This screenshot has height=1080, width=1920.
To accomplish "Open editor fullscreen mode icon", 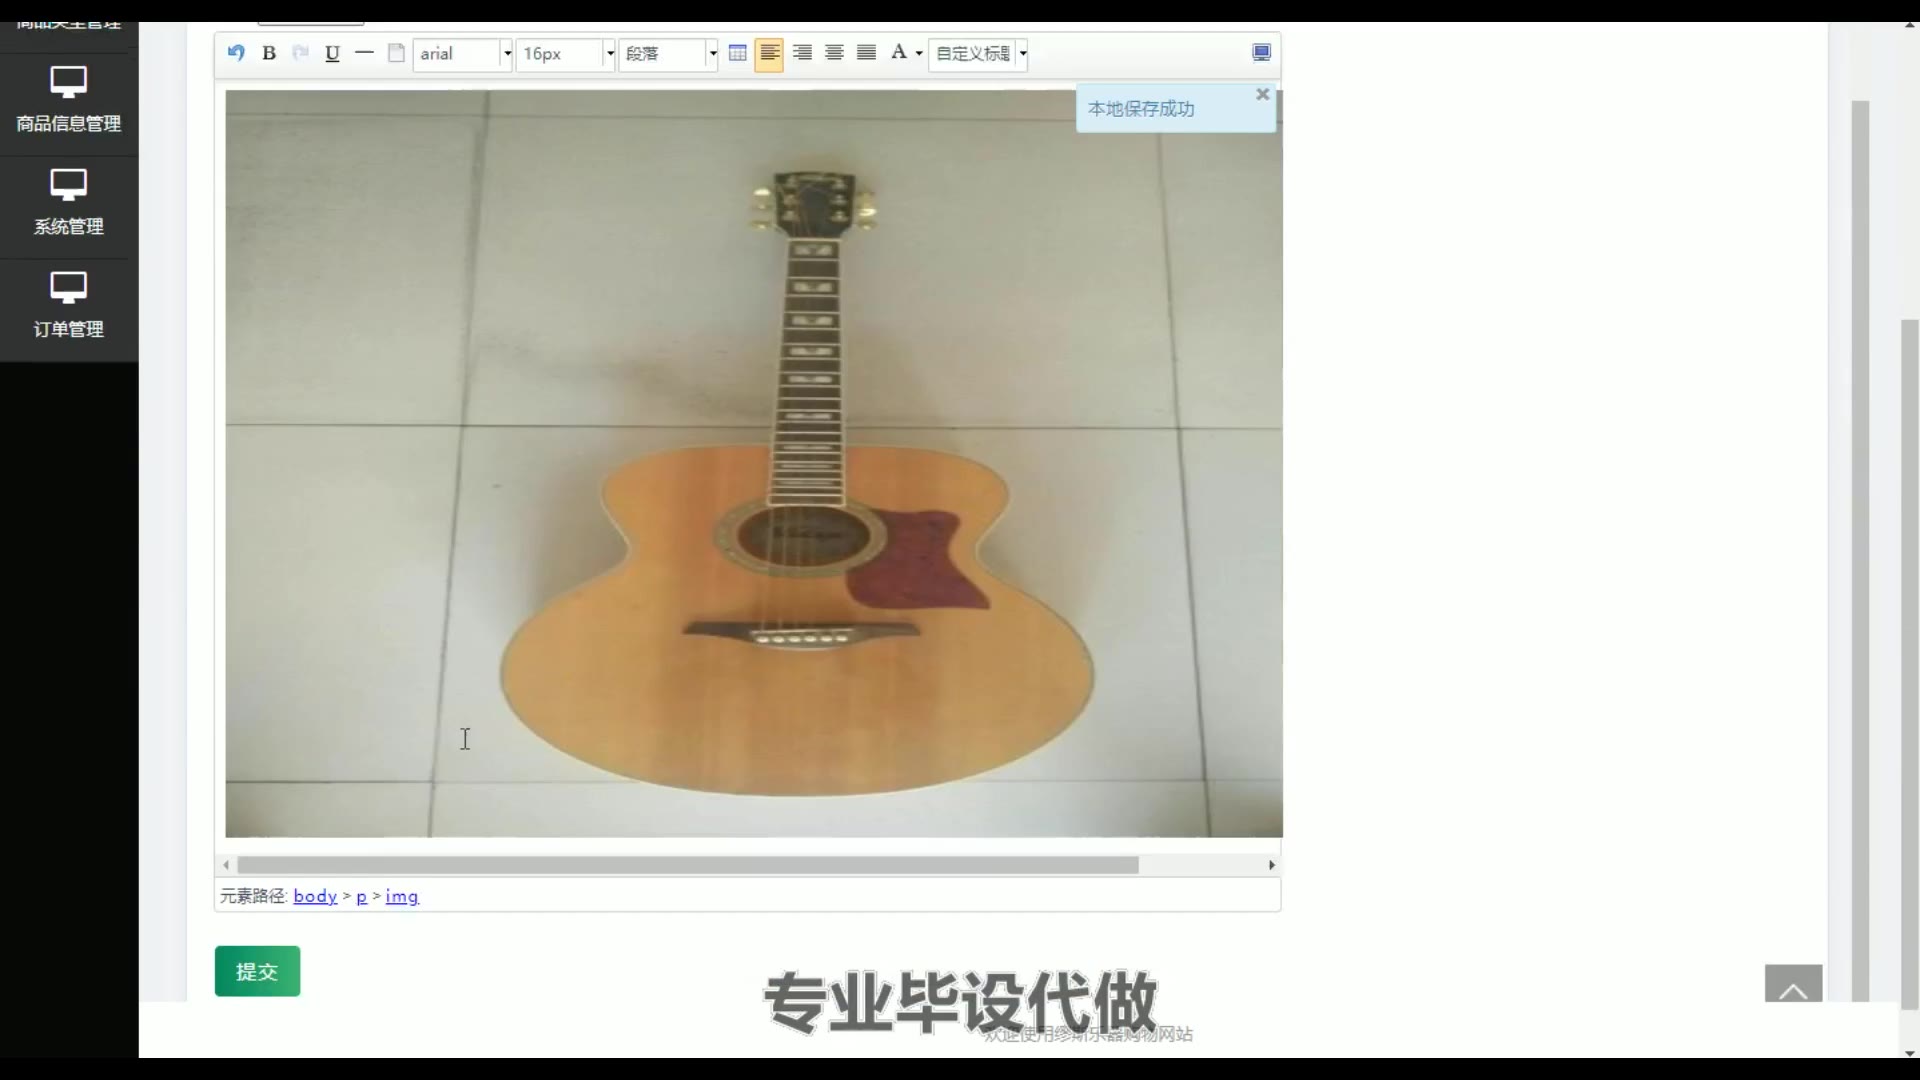I will point(1261,53).
